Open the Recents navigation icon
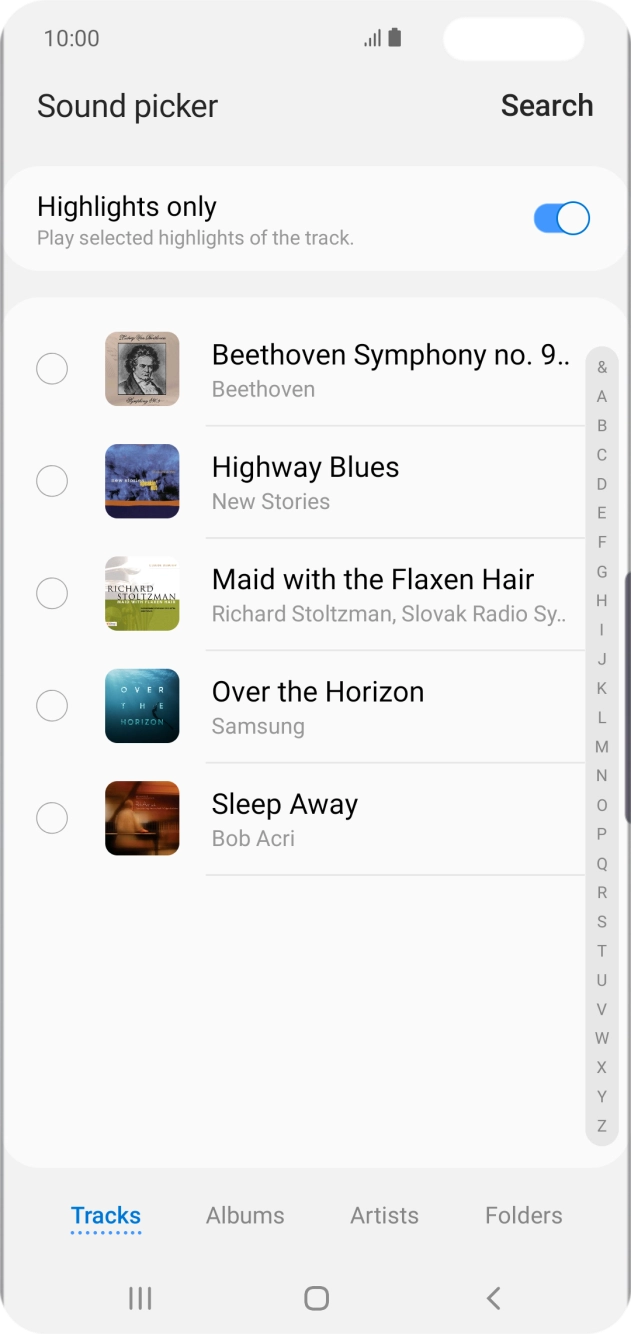The height and width of the screenshot is (1334, 631). tap(139, 1298)
